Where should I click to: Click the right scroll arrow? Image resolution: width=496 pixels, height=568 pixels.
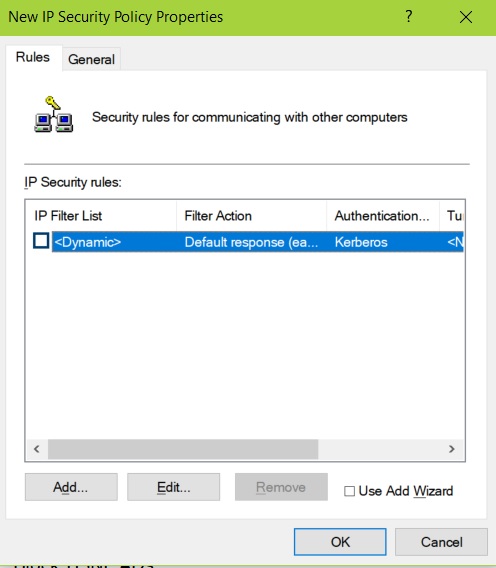pos(451,449)
